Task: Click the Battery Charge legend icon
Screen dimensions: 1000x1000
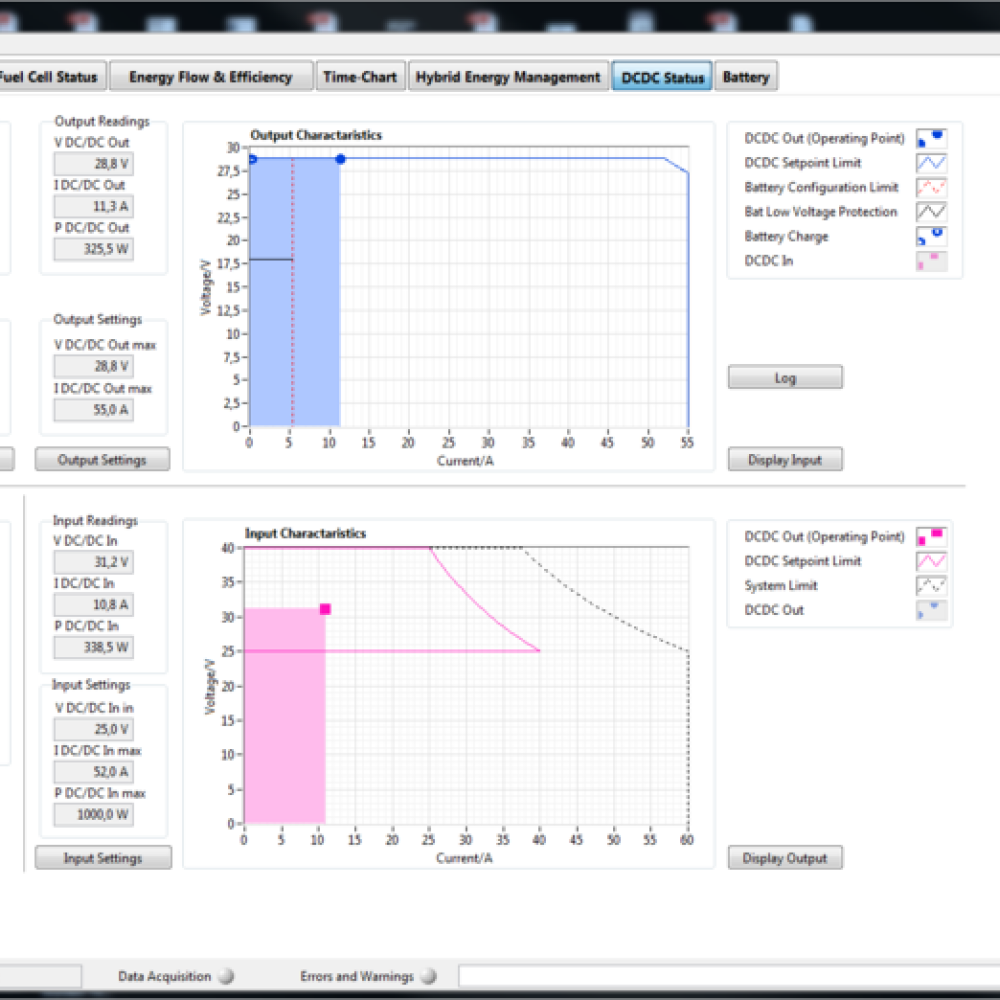Action: pyautogui.click(x=932, y=236)
